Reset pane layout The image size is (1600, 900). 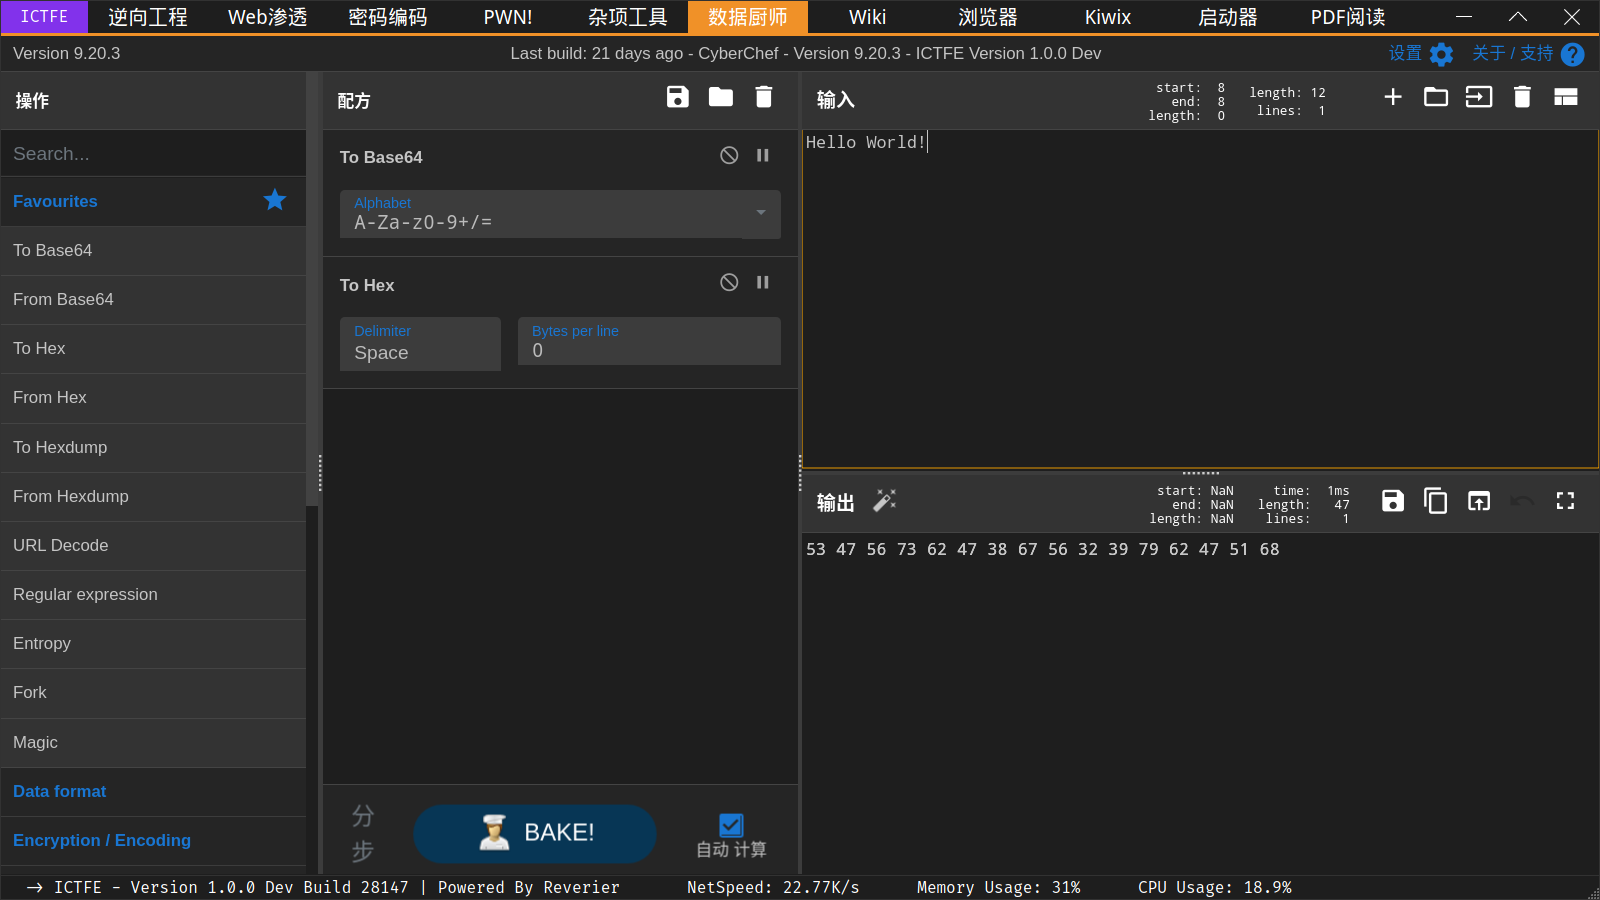pos(1566,97)
